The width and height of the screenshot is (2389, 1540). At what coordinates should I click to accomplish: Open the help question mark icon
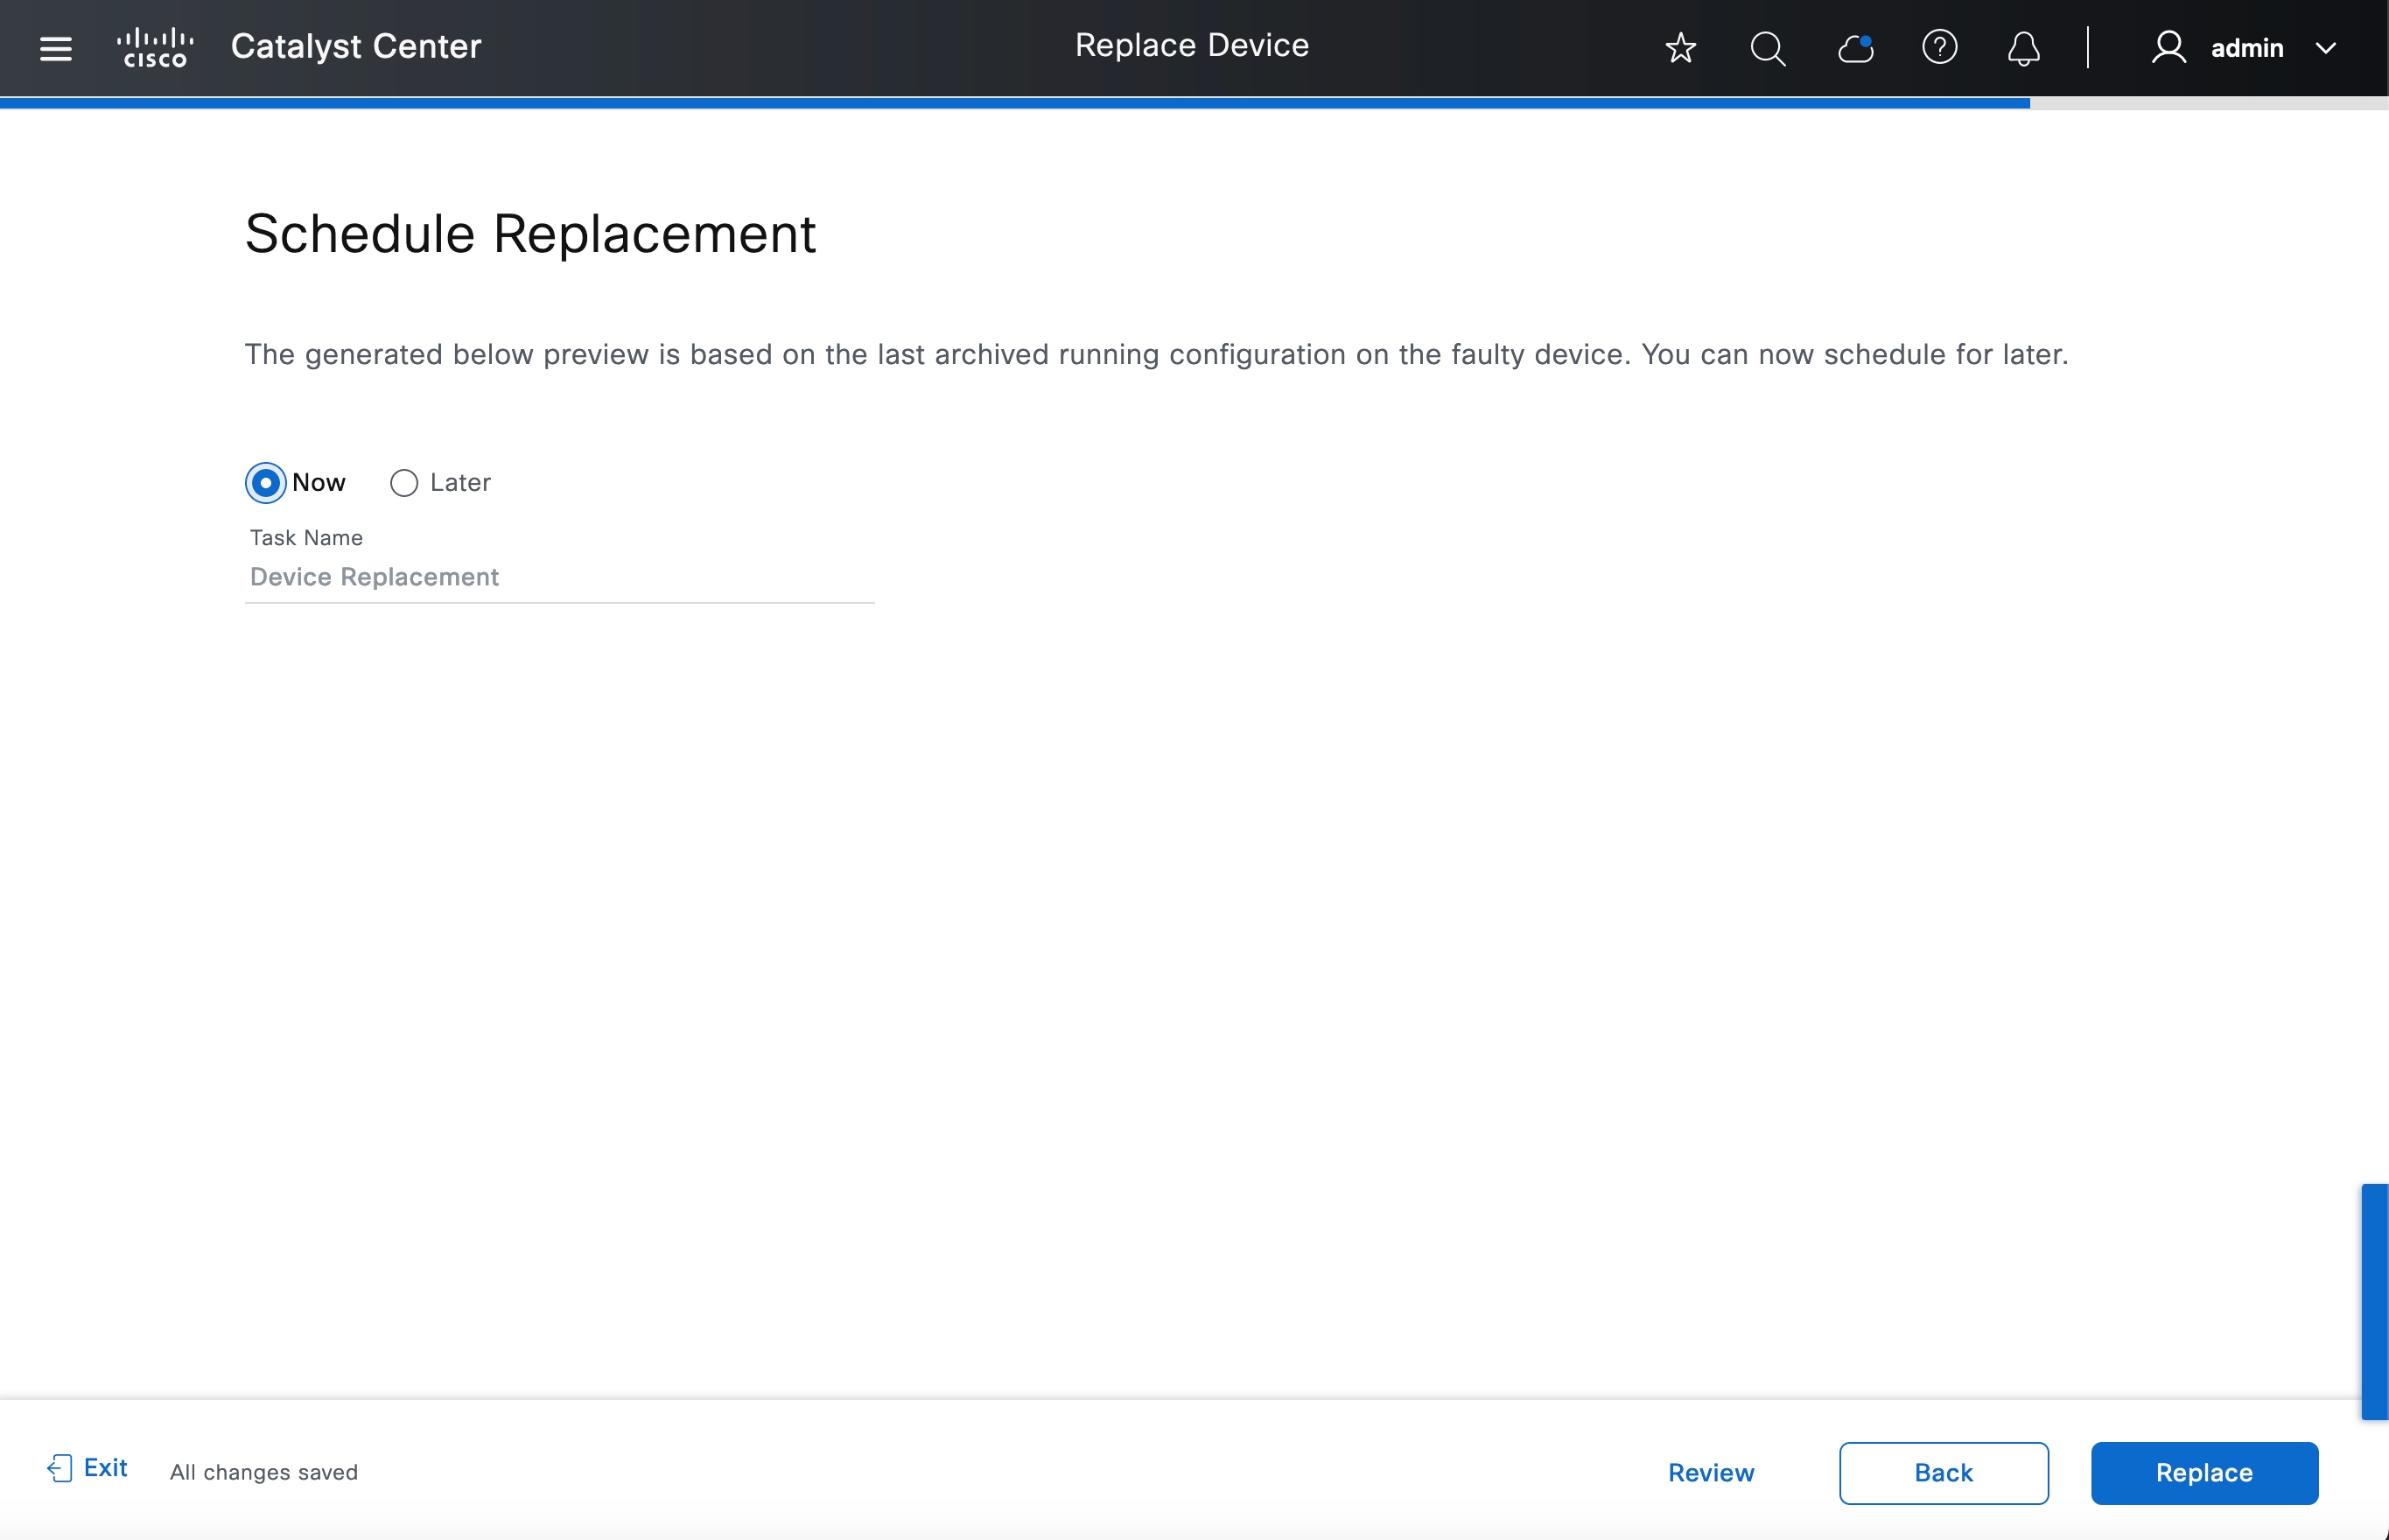click(x=1939, y=48)
